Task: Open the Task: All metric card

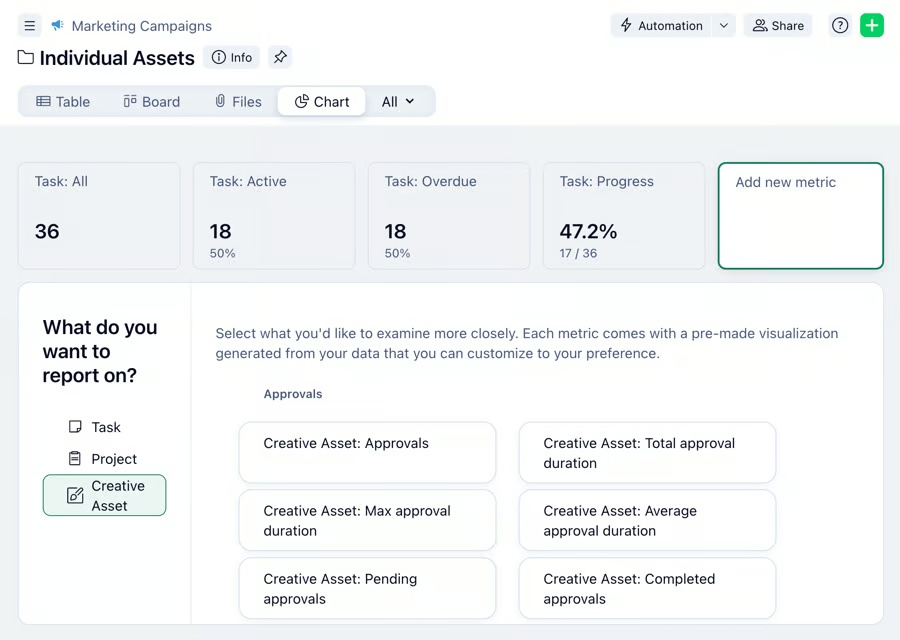Action: click(x=99, y=216)
